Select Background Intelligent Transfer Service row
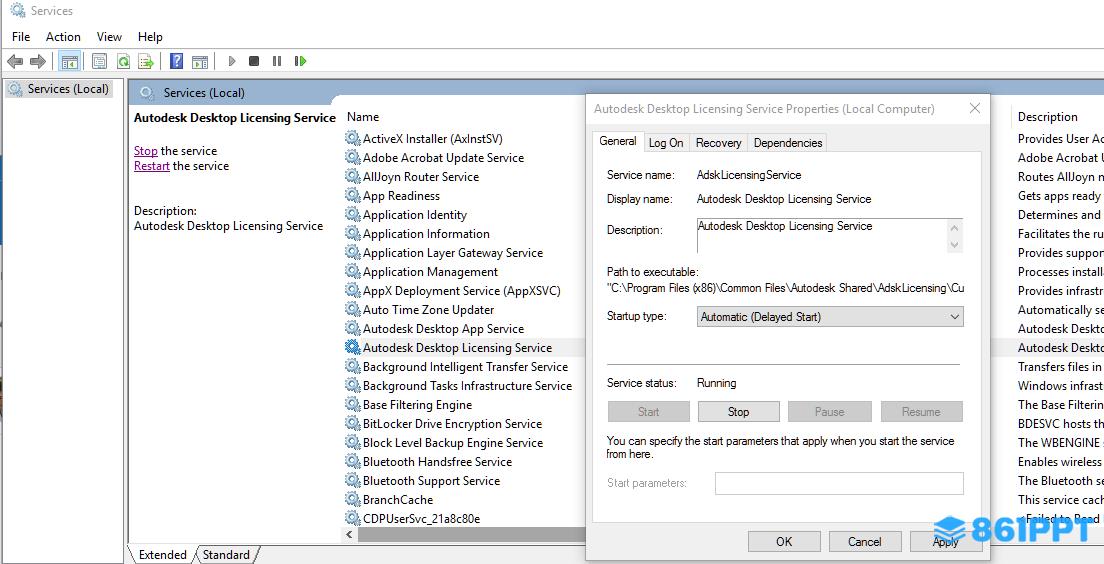The image size is (1104, 564). pyautogui.click(x=465, y=366)
